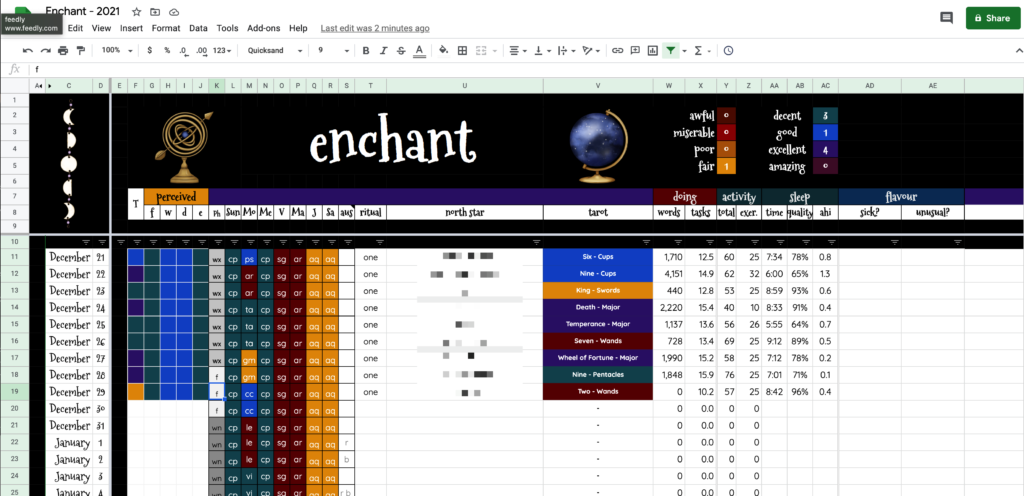Select the 4,151 words cell

pos(669,274)
